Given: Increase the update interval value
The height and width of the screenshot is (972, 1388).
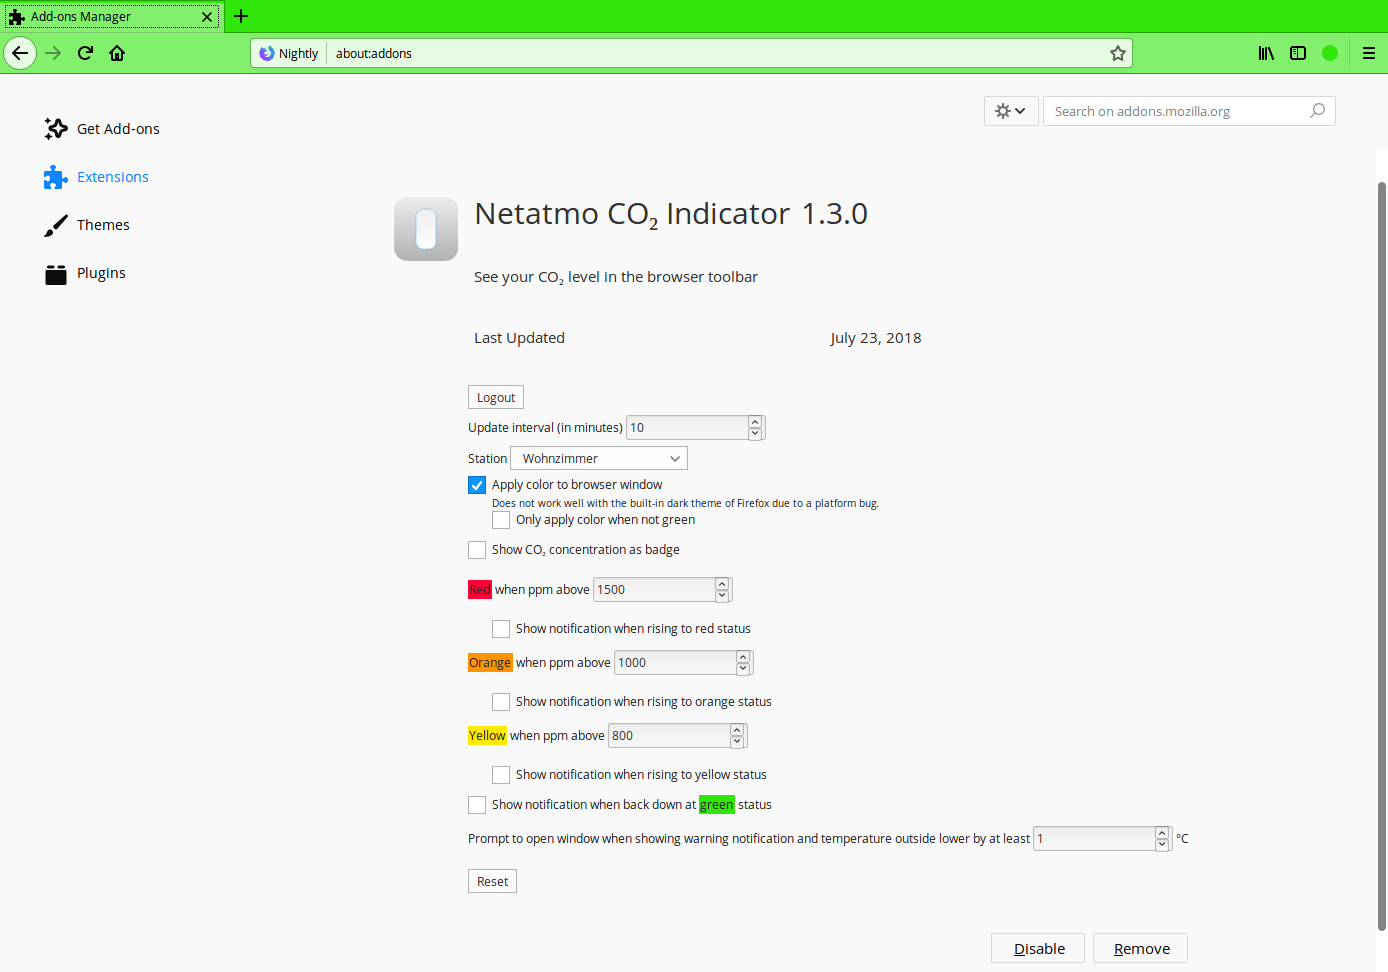Looking at the screenshot, I should [755, 422].
